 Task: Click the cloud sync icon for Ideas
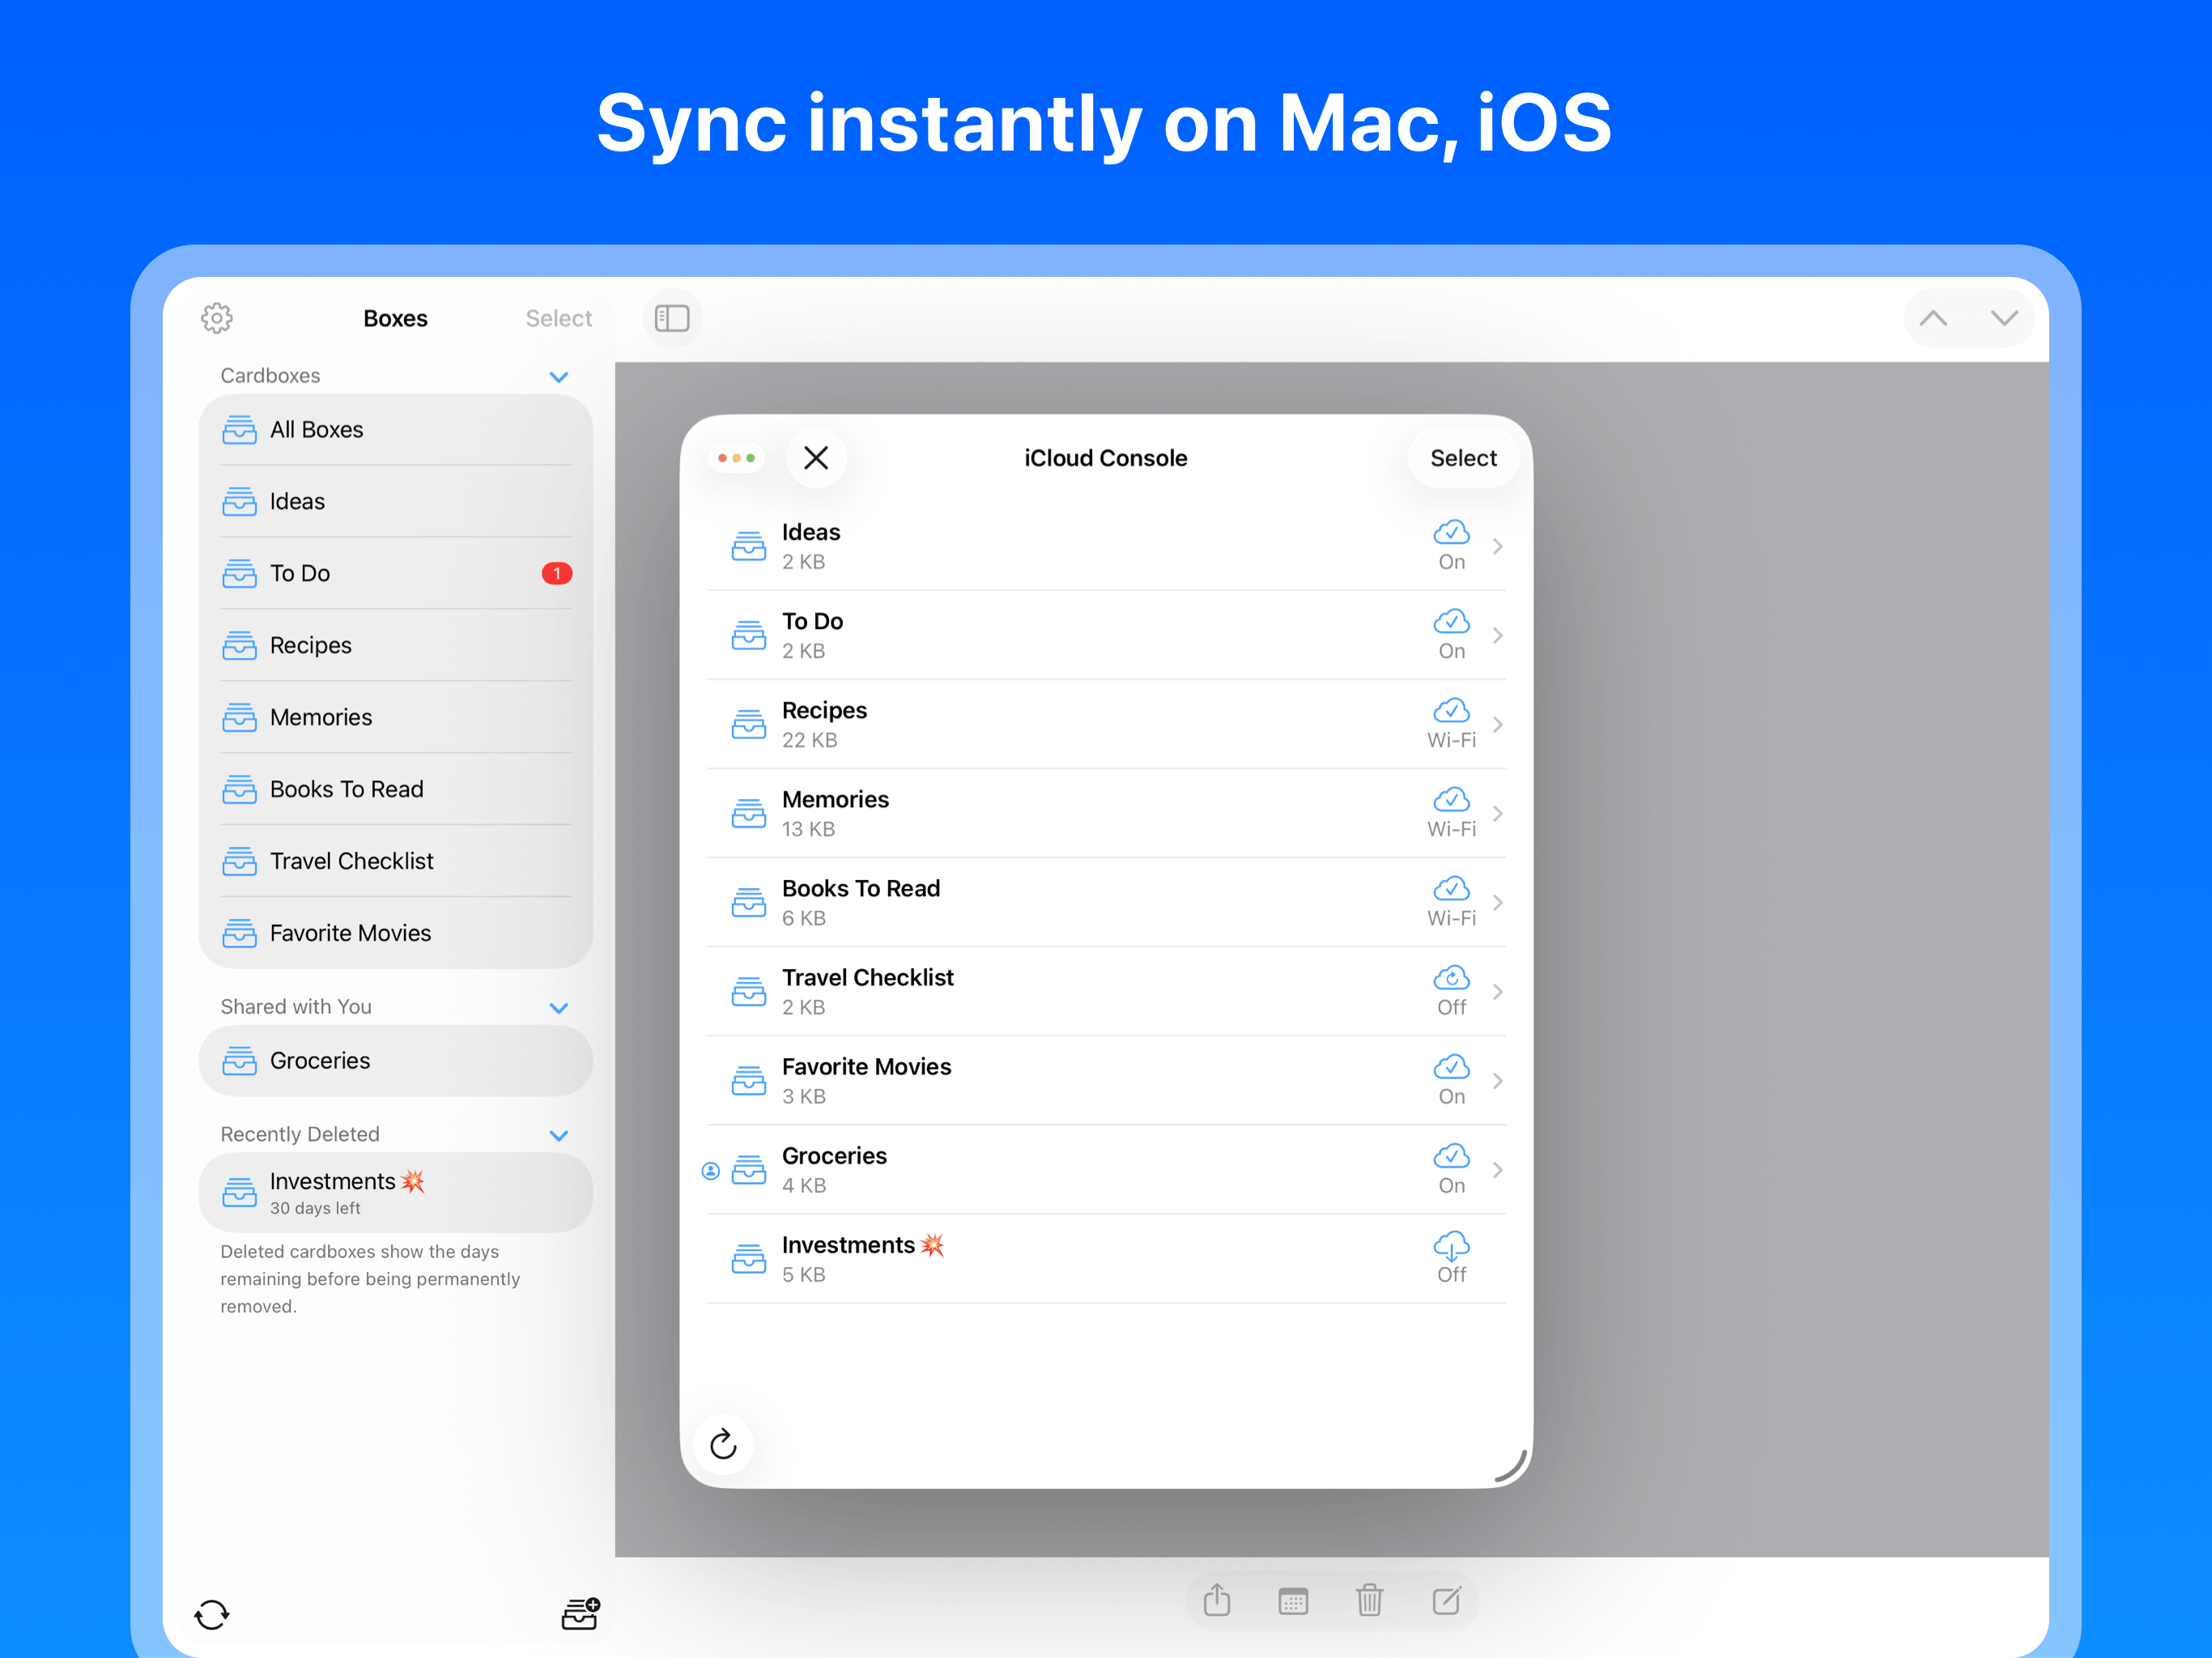1451,532
